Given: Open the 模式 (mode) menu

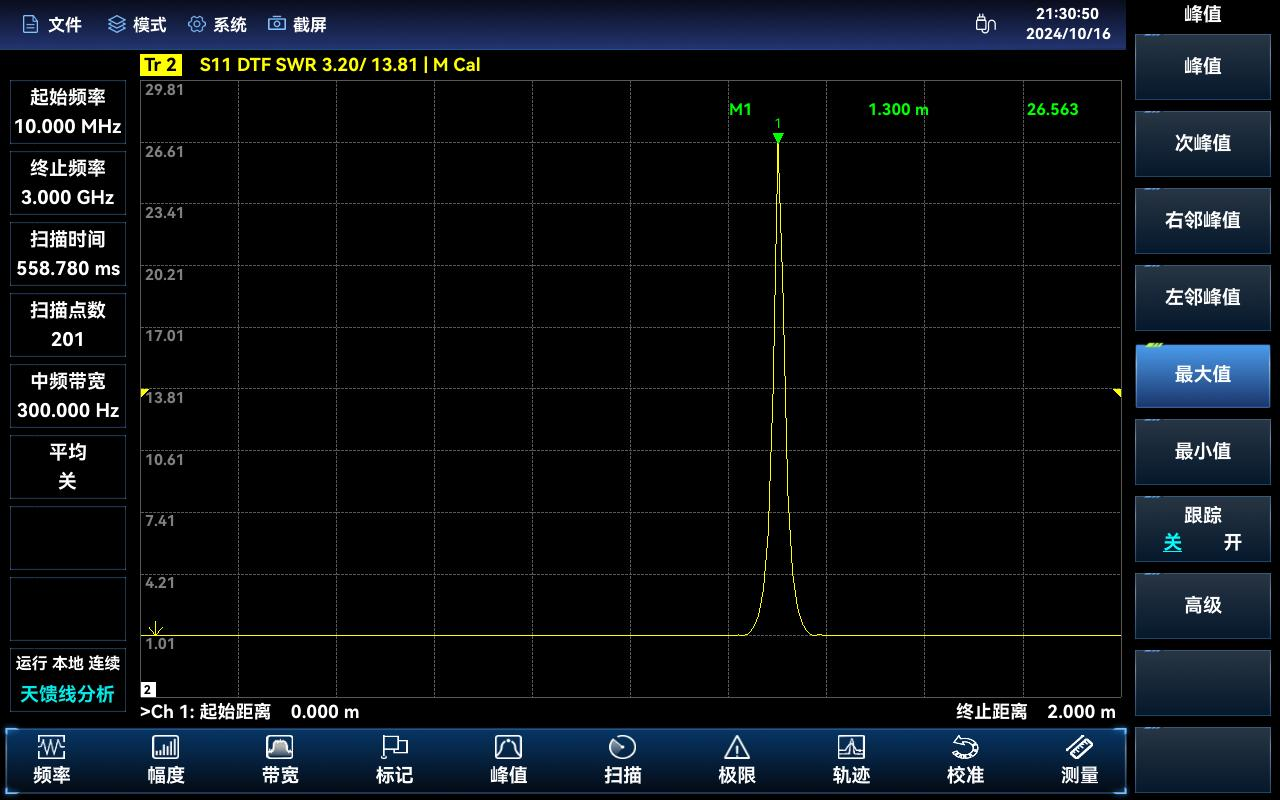Looking at the screenshot, I should click(137, 24).
